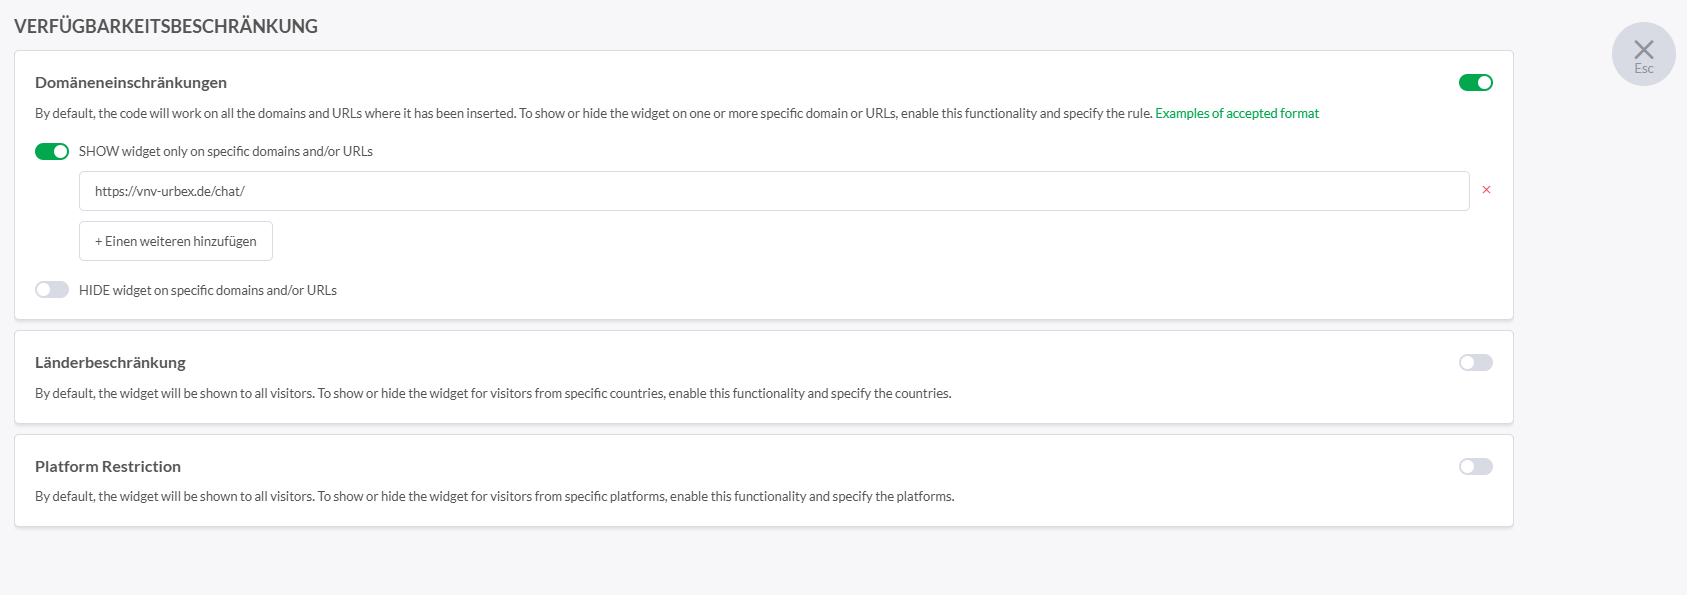Turn off SHOW widget only on specific domains
1687x595 pixels.
point(52,152)
